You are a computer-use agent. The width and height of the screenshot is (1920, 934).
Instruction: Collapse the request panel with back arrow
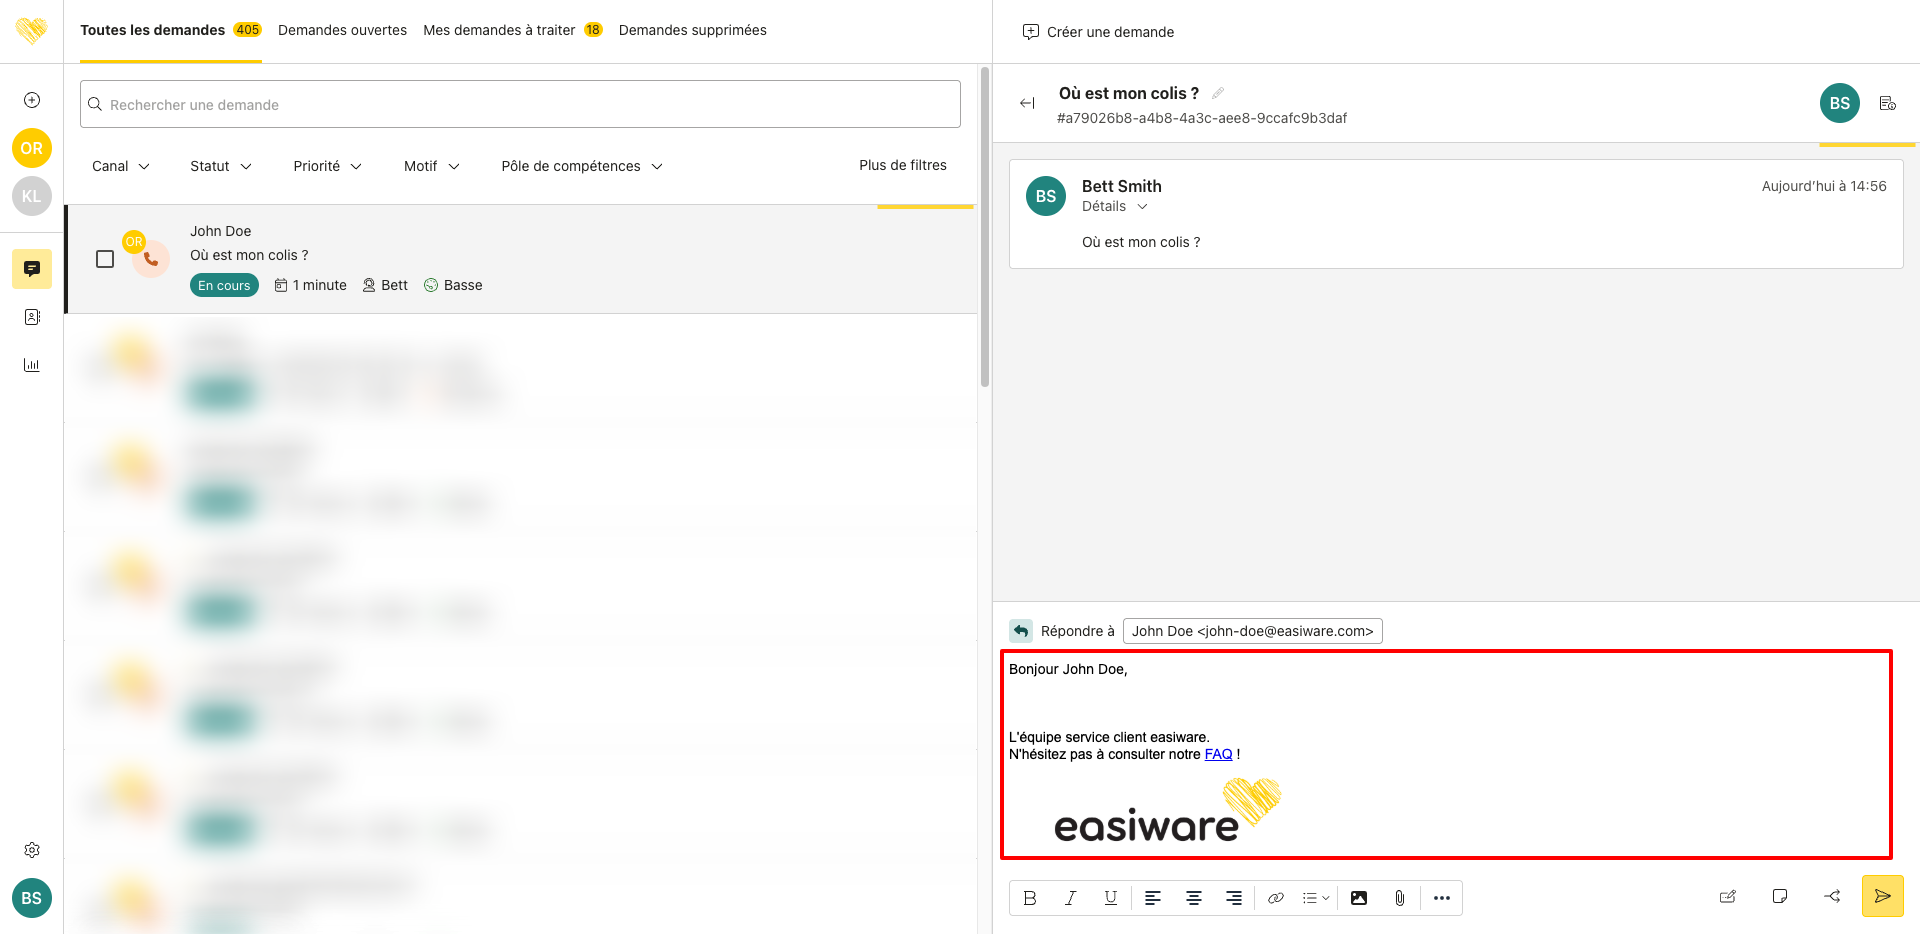(x=1027, y=103)
